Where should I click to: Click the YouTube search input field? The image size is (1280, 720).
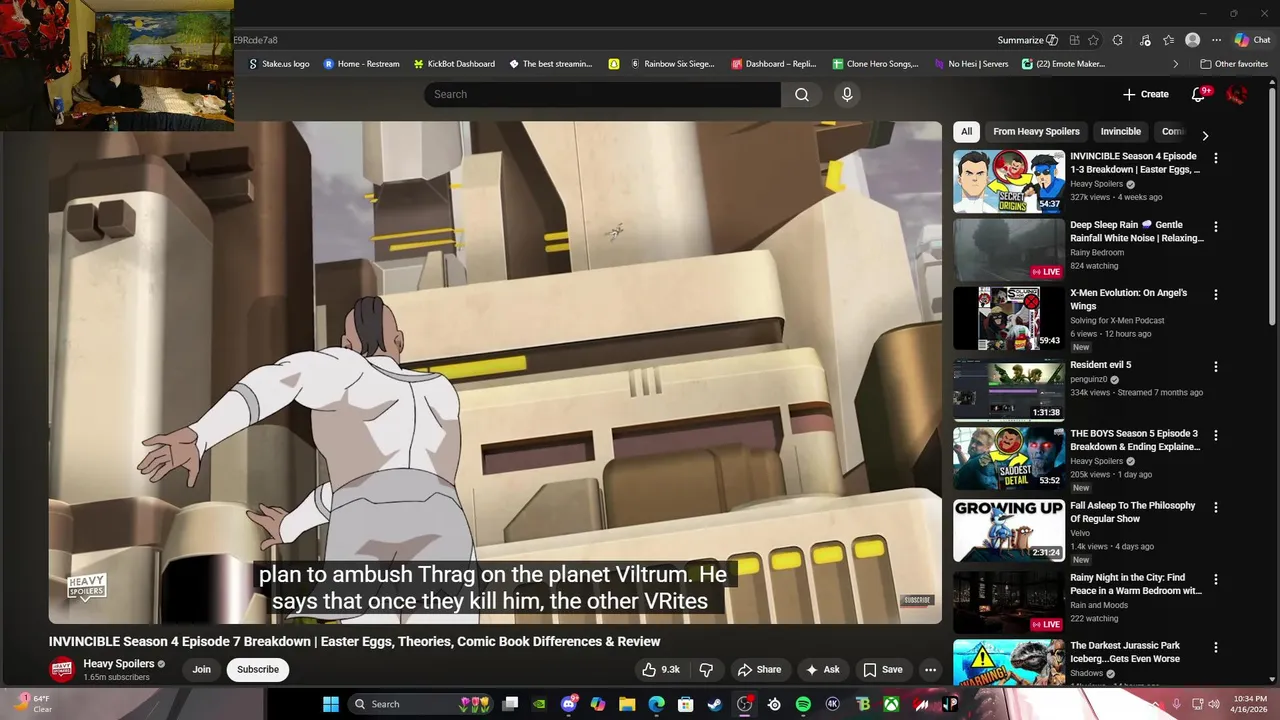click(x=602, y=94)
